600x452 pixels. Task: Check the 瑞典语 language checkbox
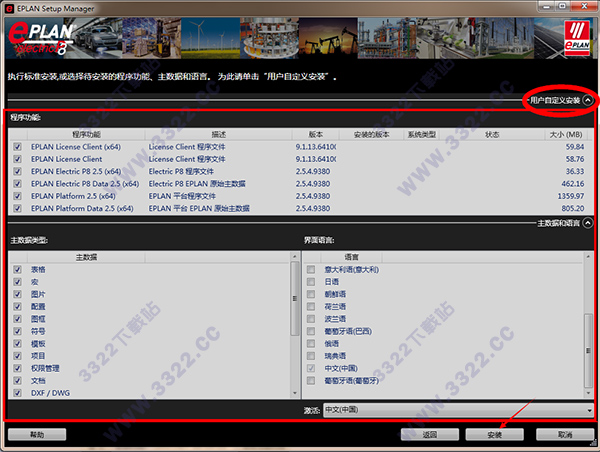tap(311, 356)
